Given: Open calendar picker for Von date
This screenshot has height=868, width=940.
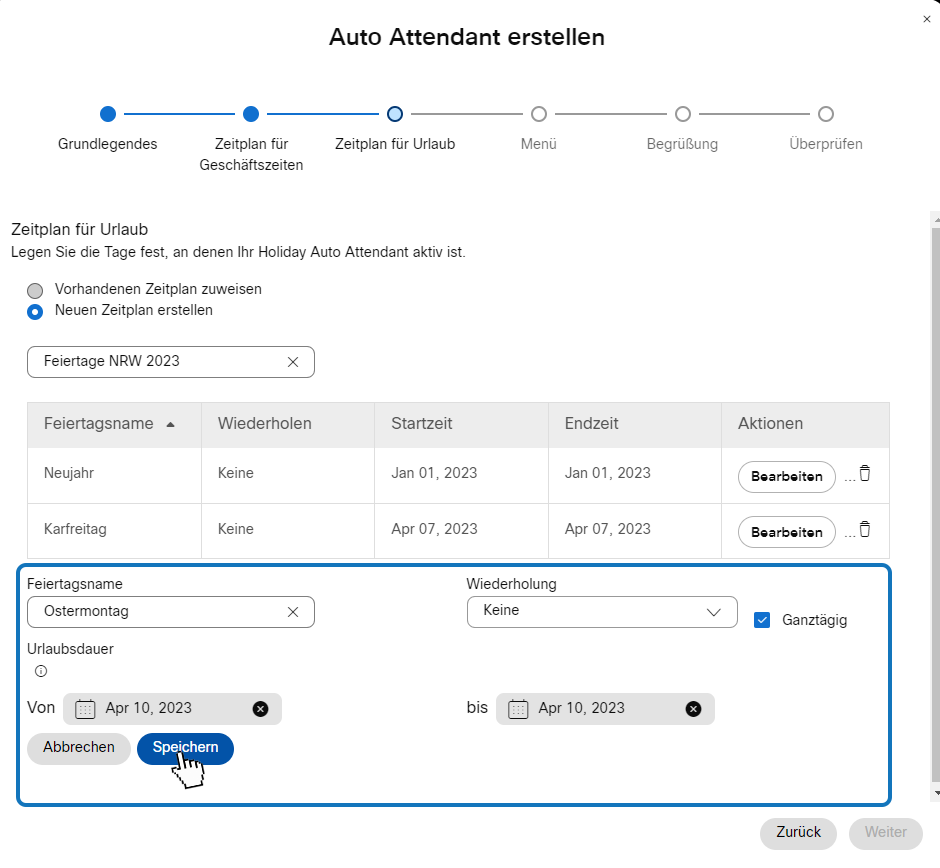Looking at the screenshot, I should 86,709.
